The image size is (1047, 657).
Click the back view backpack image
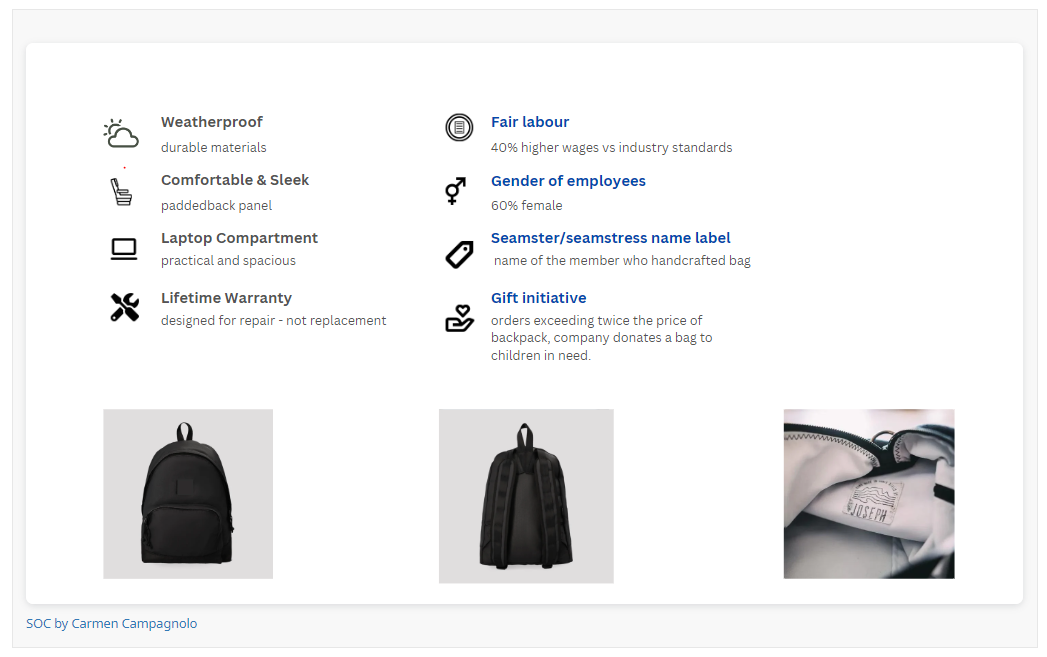pos(526,495)
